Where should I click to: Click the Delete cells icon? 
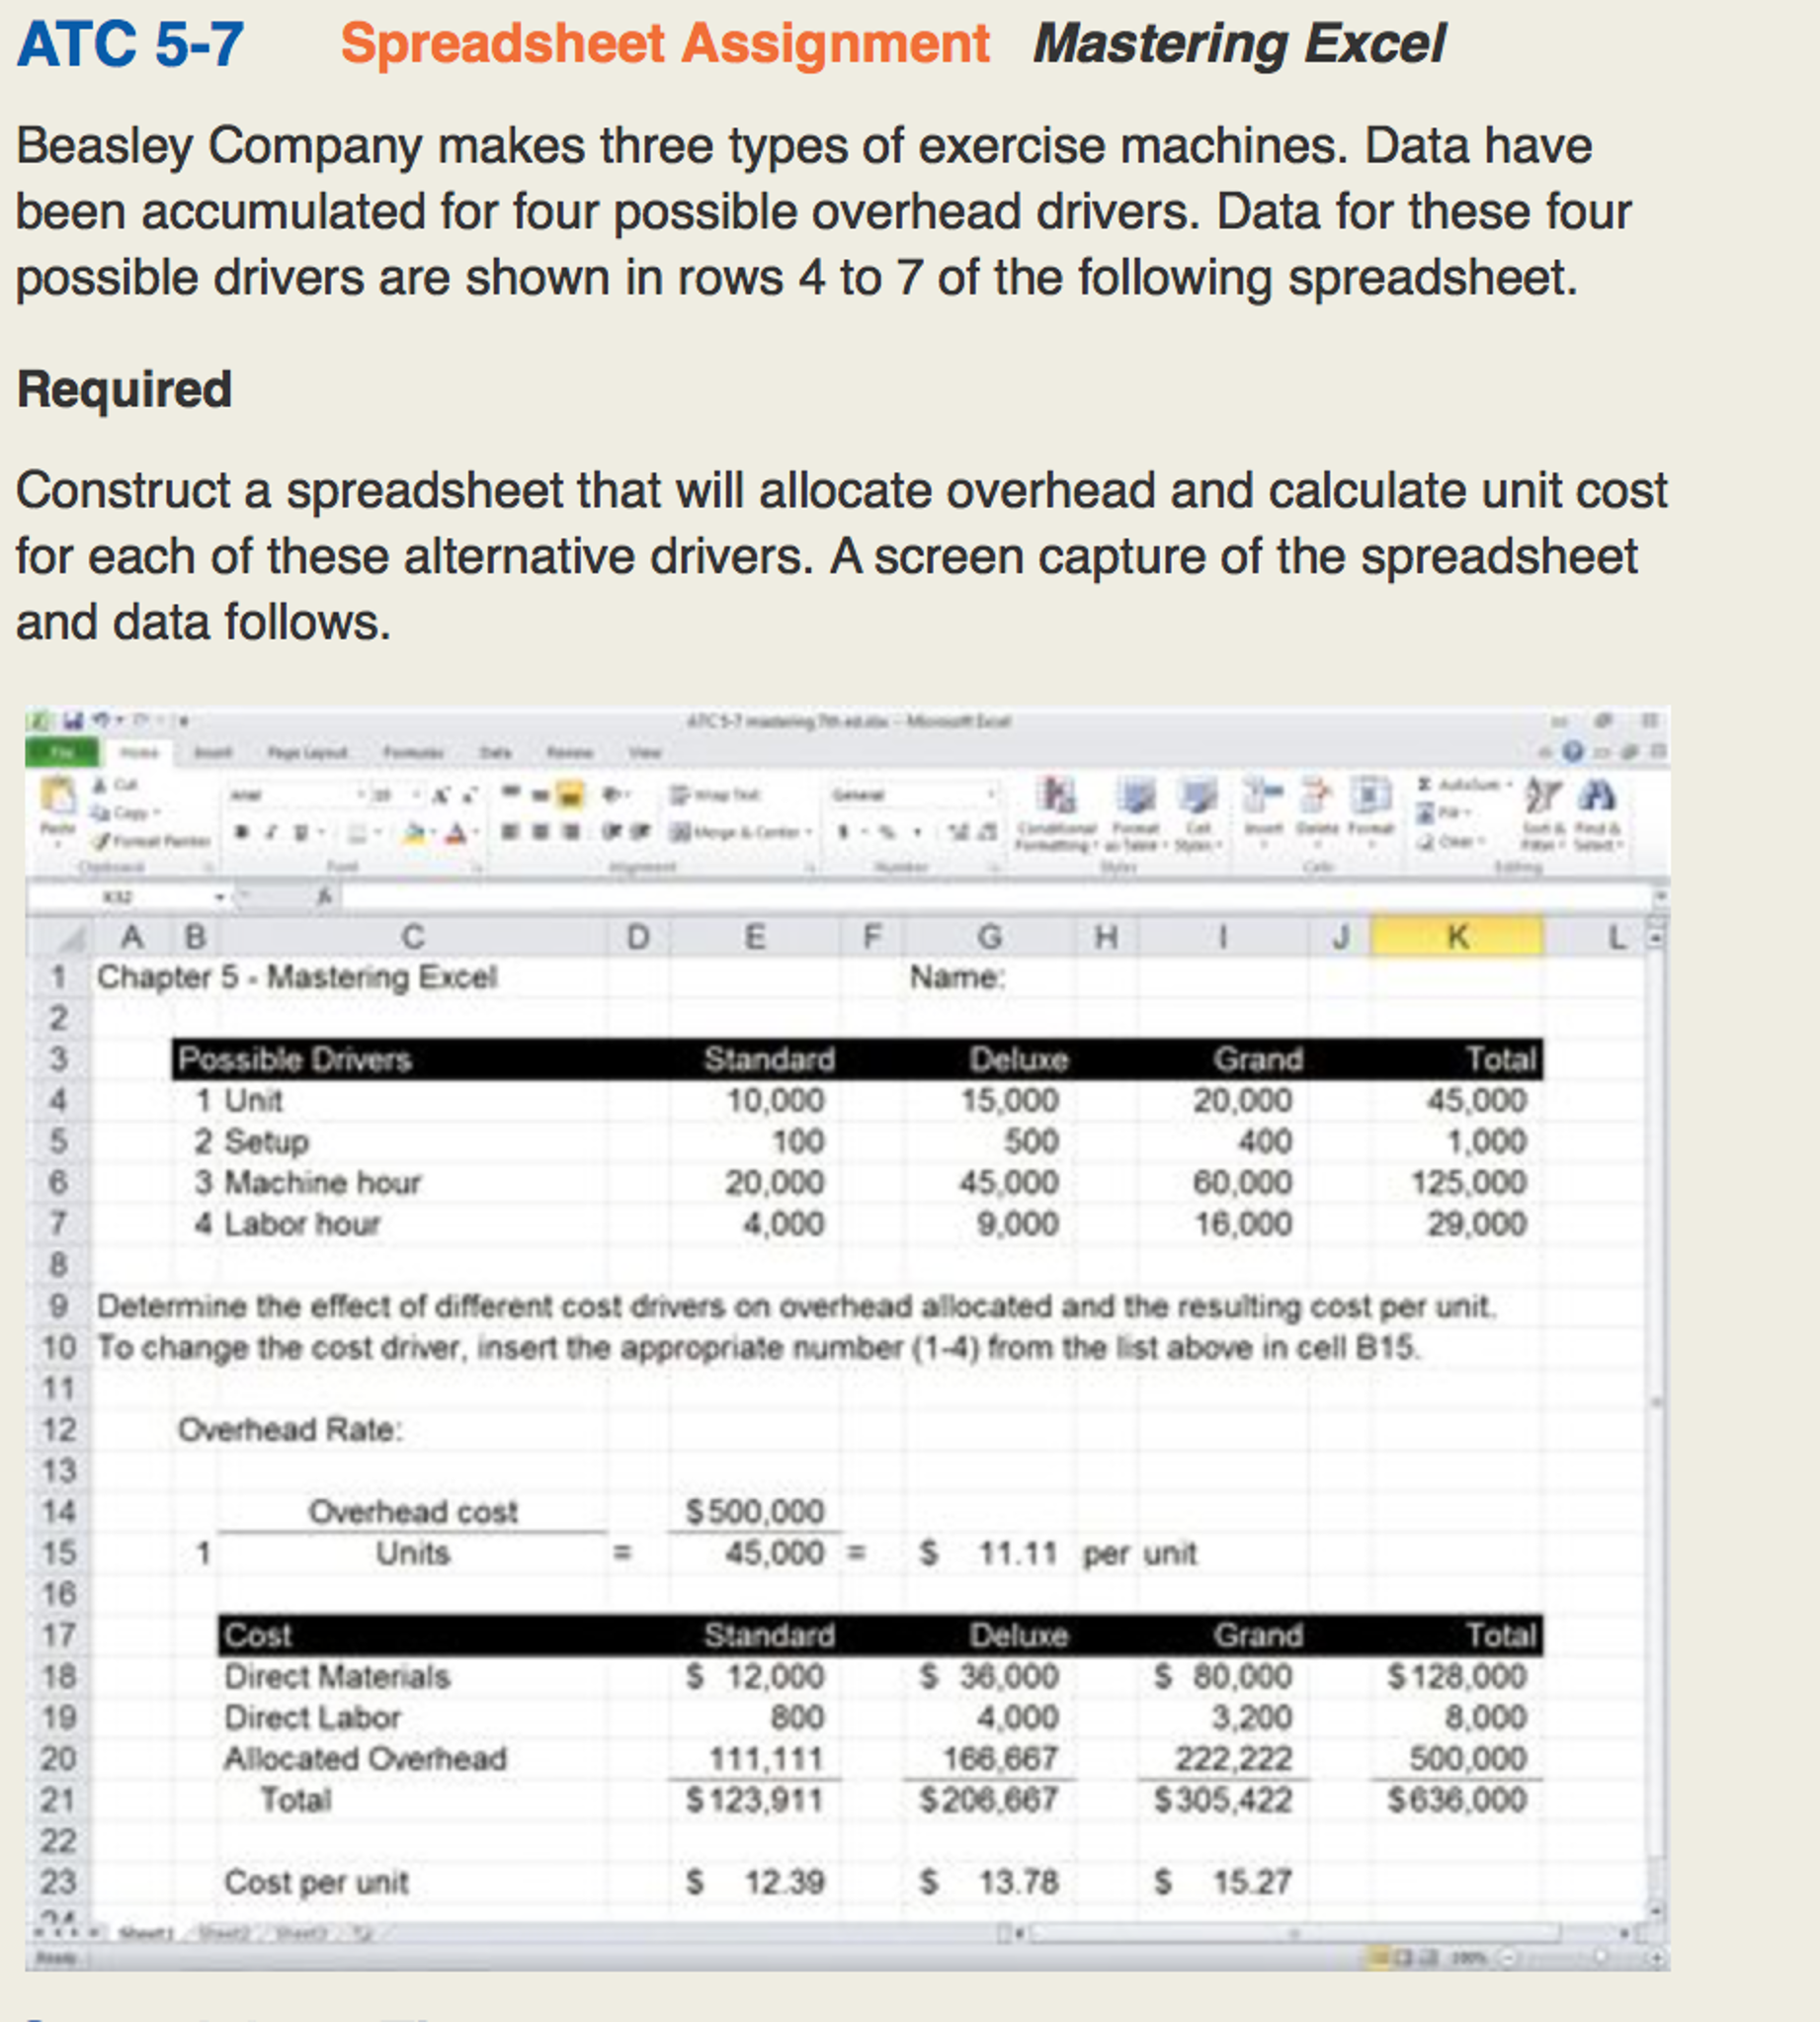(x=1317, y=796)
